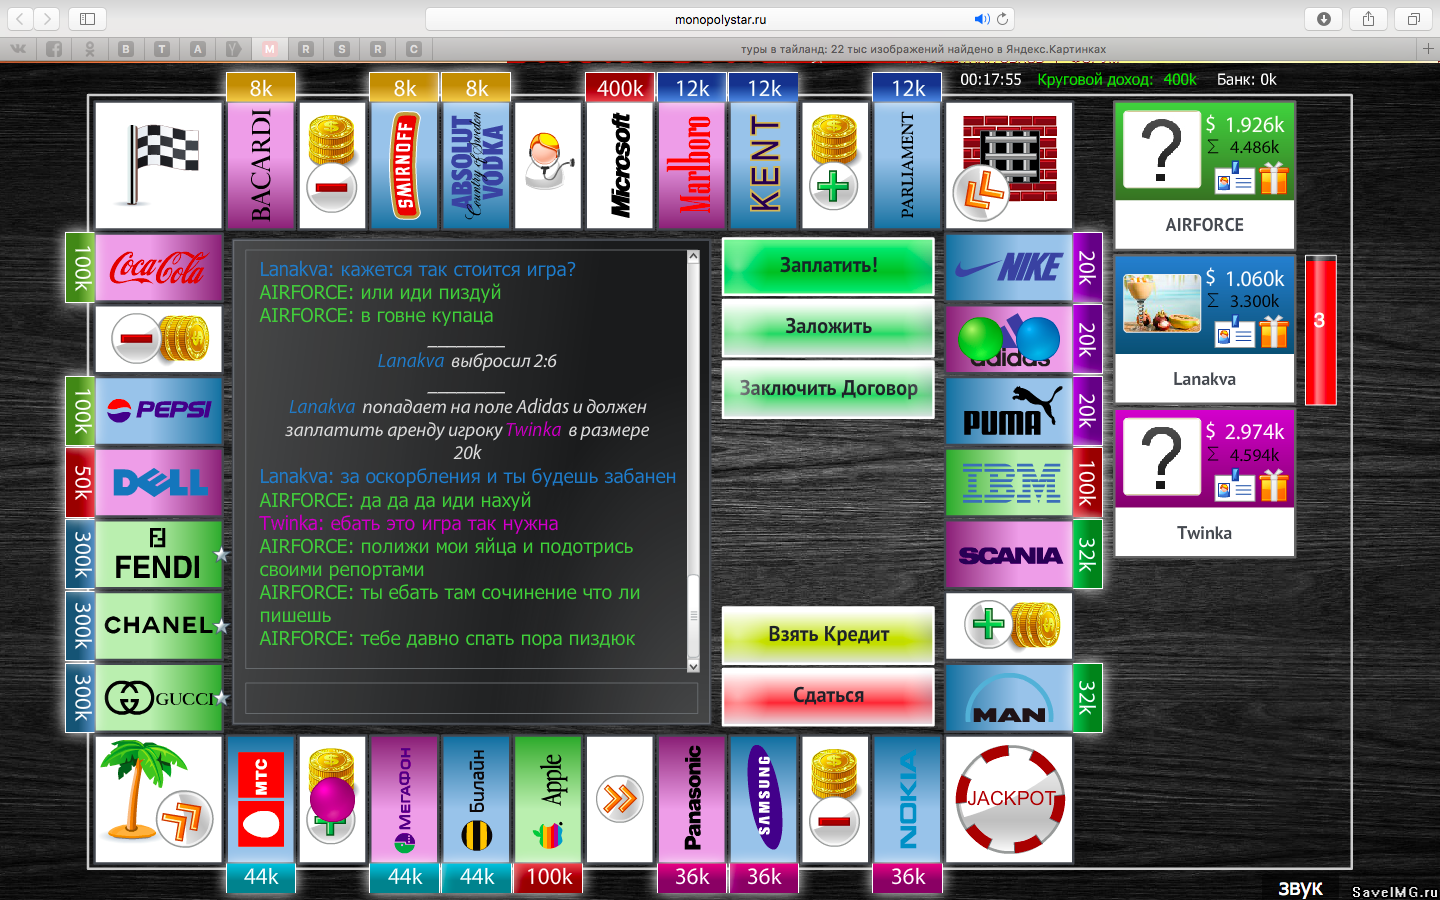Image resolution: width=1440 pixels, height=900 pixels.
Task: Click the Заплатить! button
Action: 828,266
